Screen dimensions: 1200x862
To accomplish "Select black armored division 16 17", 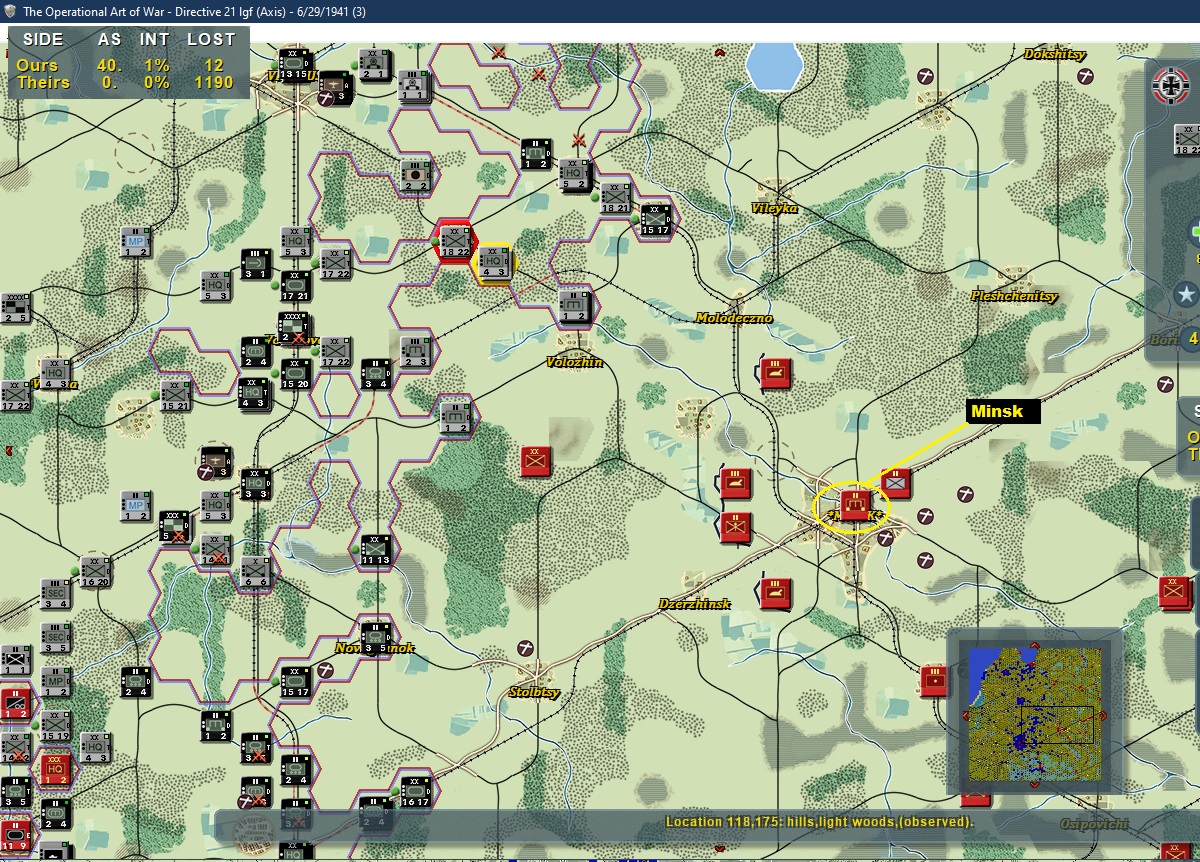I will 416,792.
